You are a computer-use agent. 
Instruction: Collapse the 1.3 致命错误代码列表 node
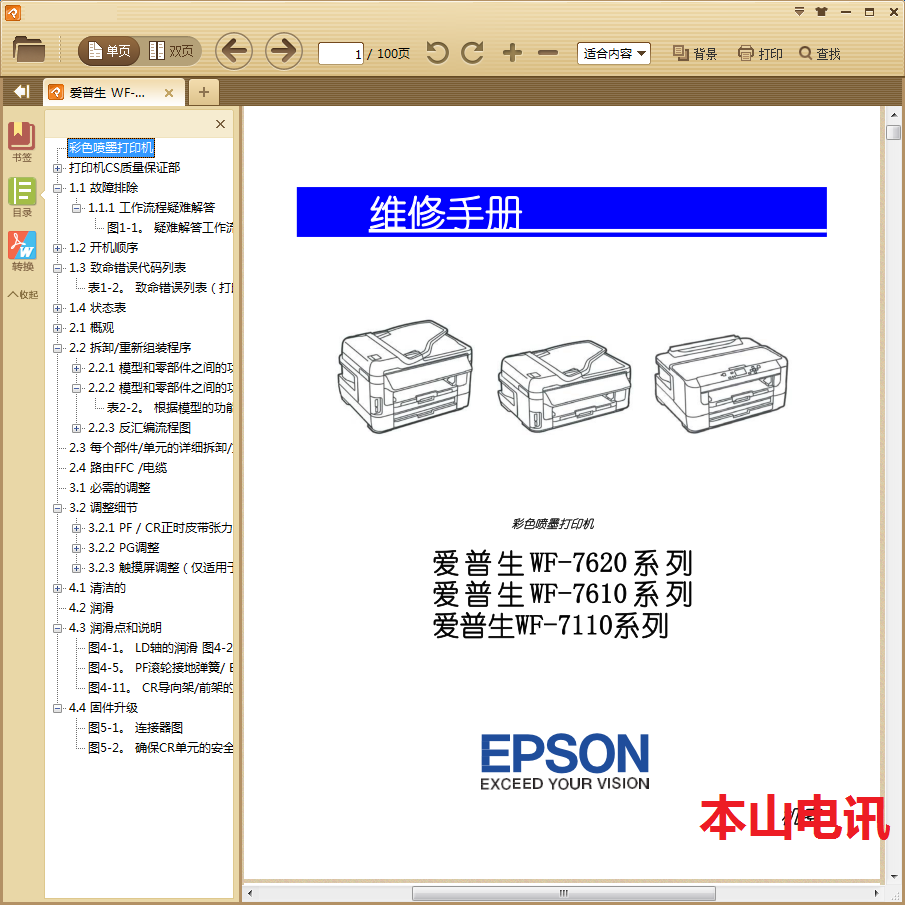(x=57, y=268)
